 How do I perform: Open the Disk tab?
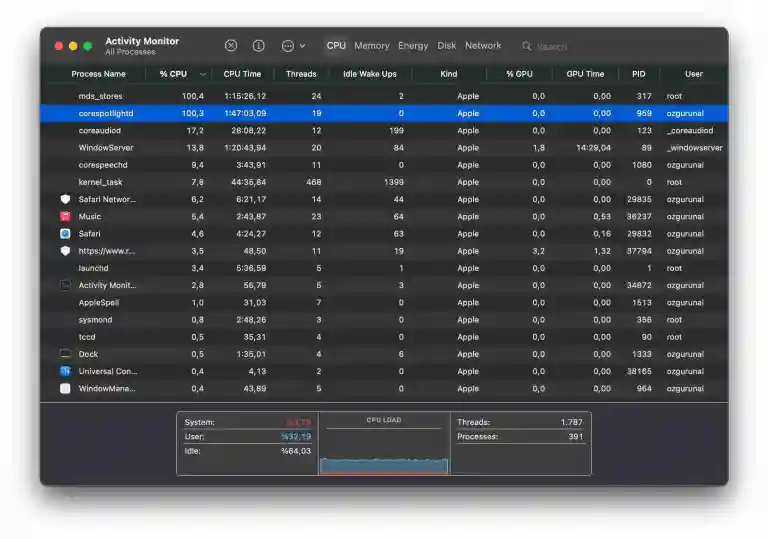[446, 46]
